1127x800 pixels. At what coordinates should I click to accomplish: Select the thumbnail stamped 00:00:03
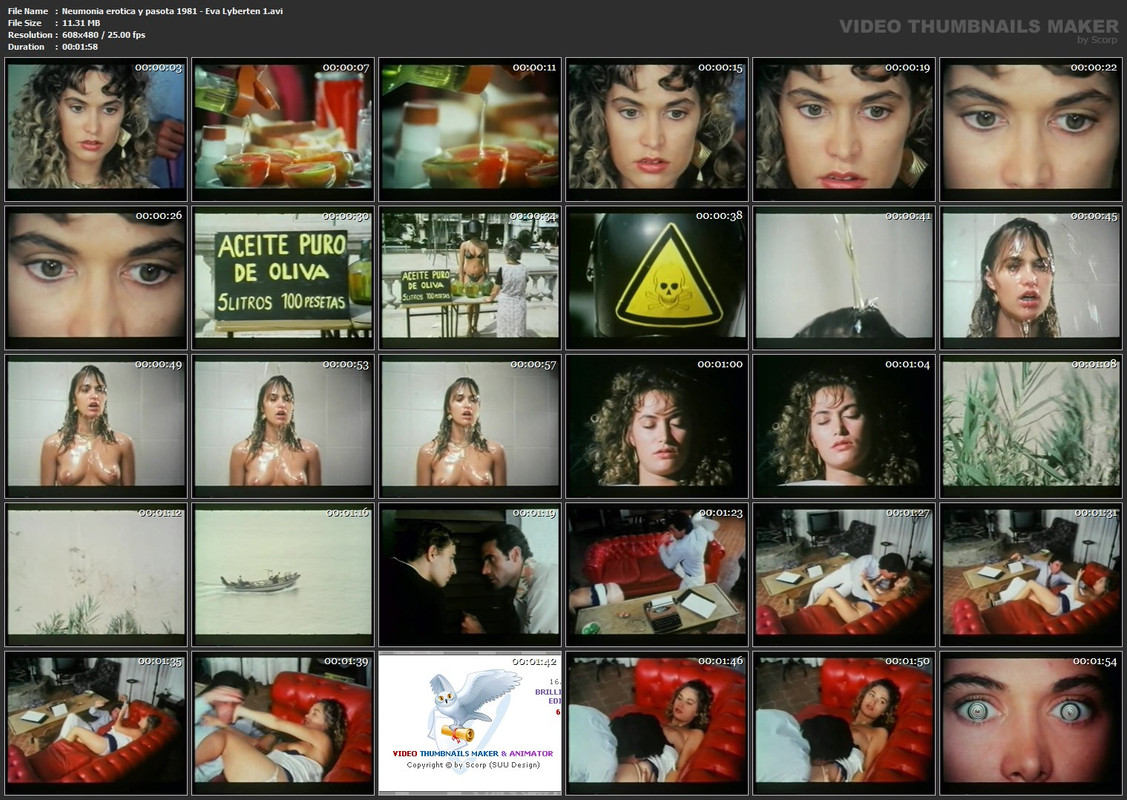point(96,129)
